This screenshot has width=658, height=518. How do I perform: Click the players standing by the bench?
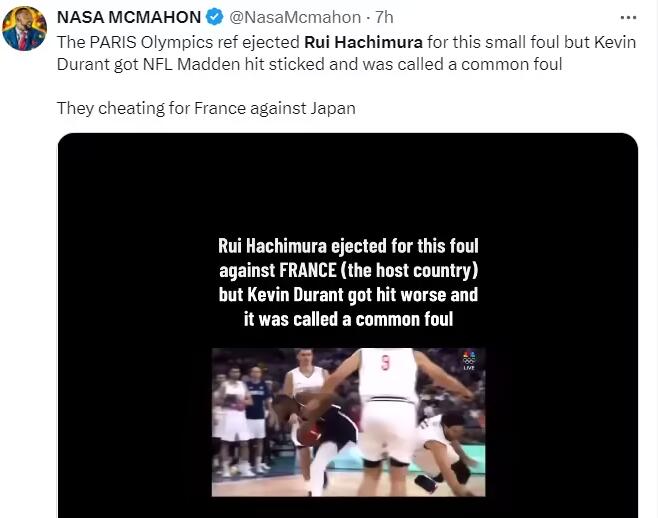(x=241, y=422)
